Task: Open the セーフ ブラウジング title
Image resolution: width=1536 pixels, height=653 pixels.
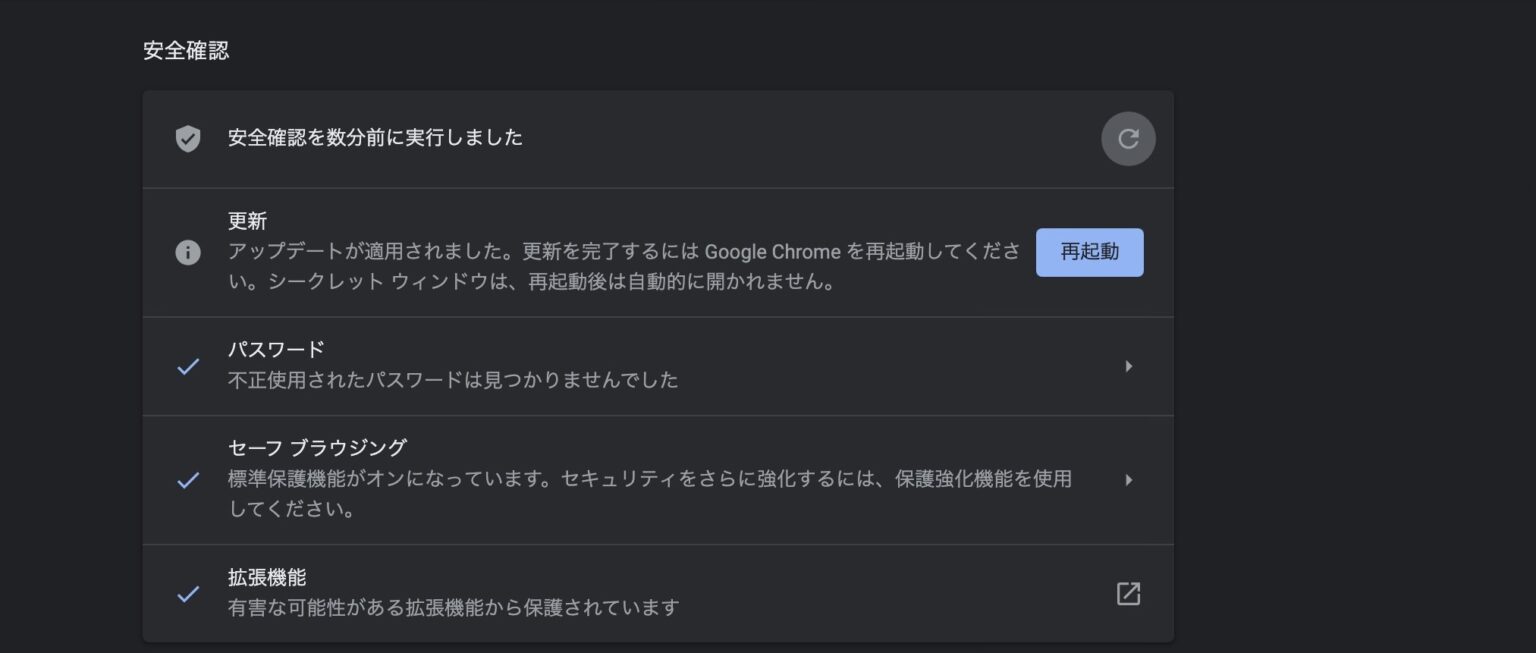Action: tap(317, 448)
